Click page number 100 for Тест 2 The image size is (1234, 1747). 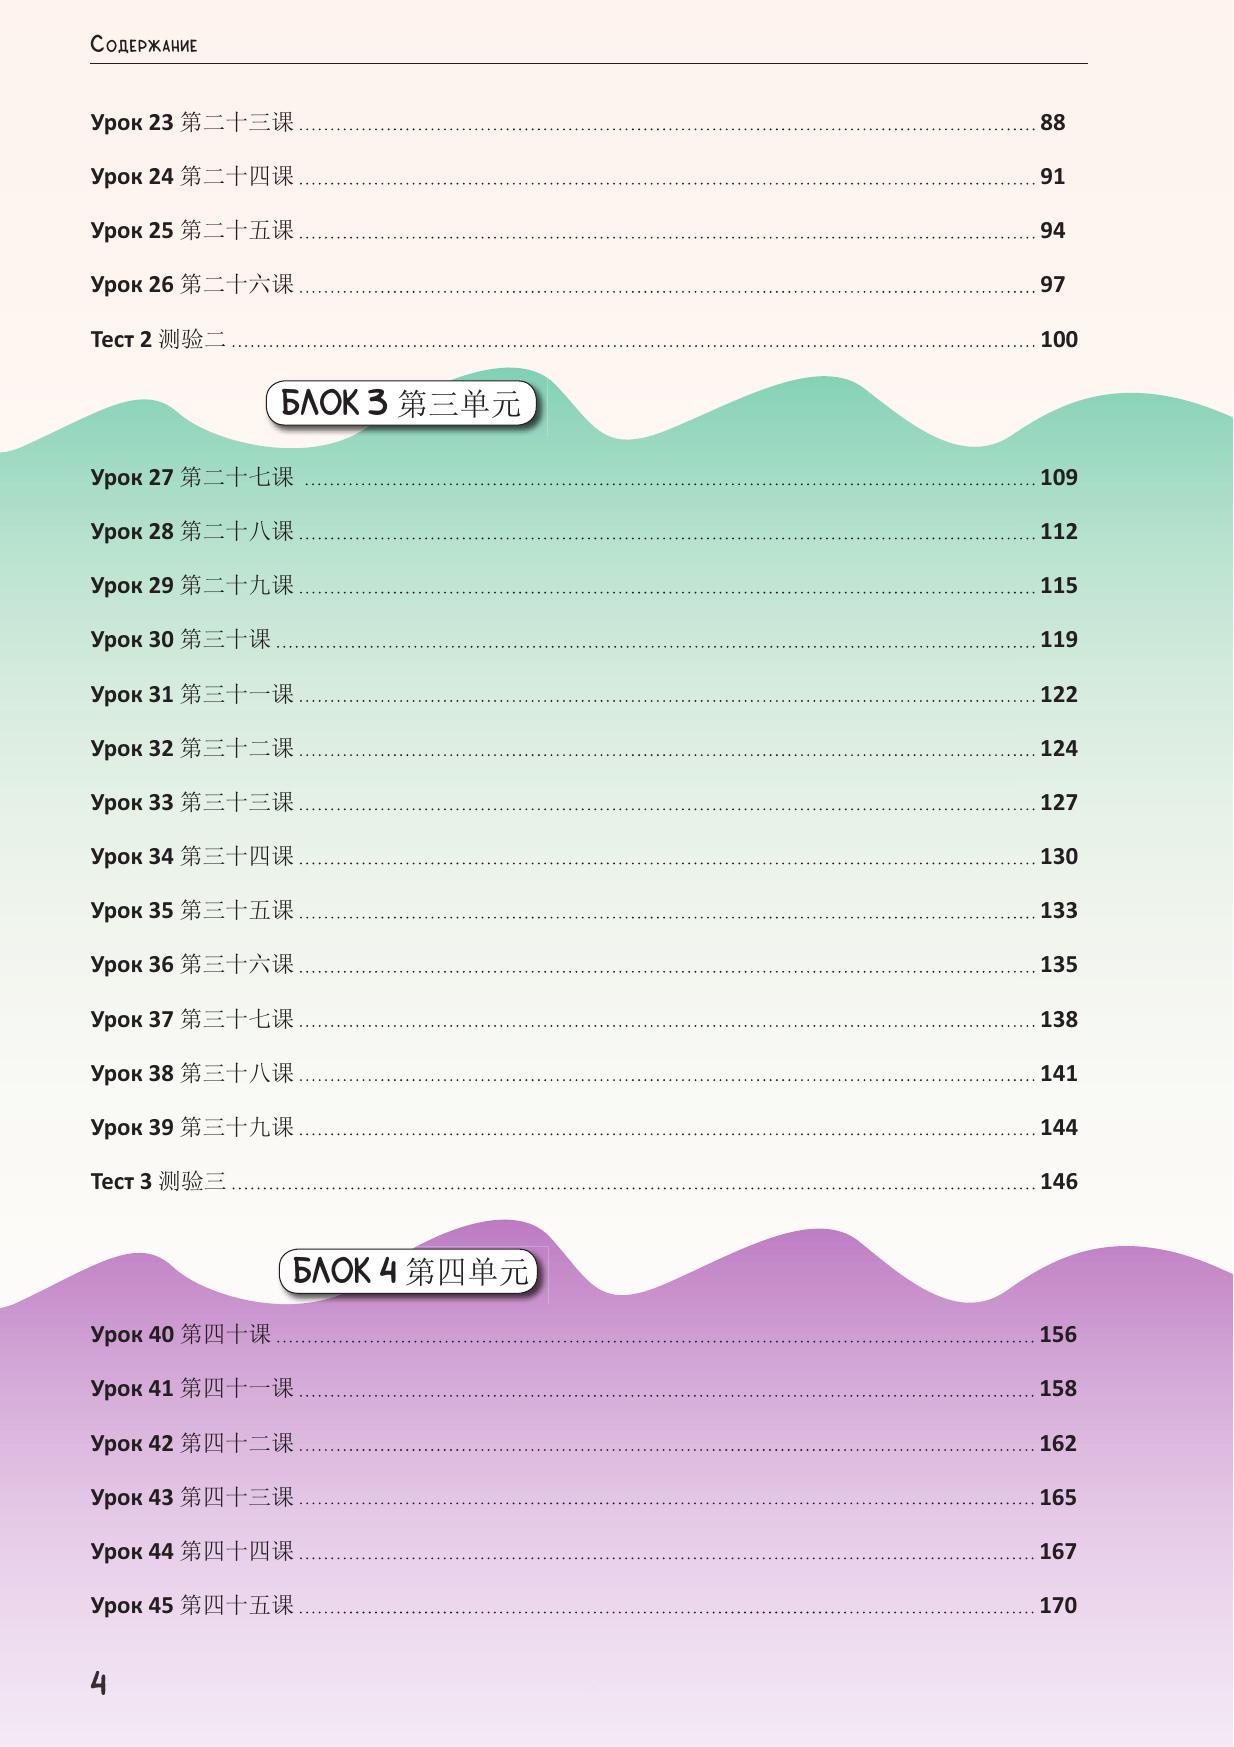[x=1058, y=340]
